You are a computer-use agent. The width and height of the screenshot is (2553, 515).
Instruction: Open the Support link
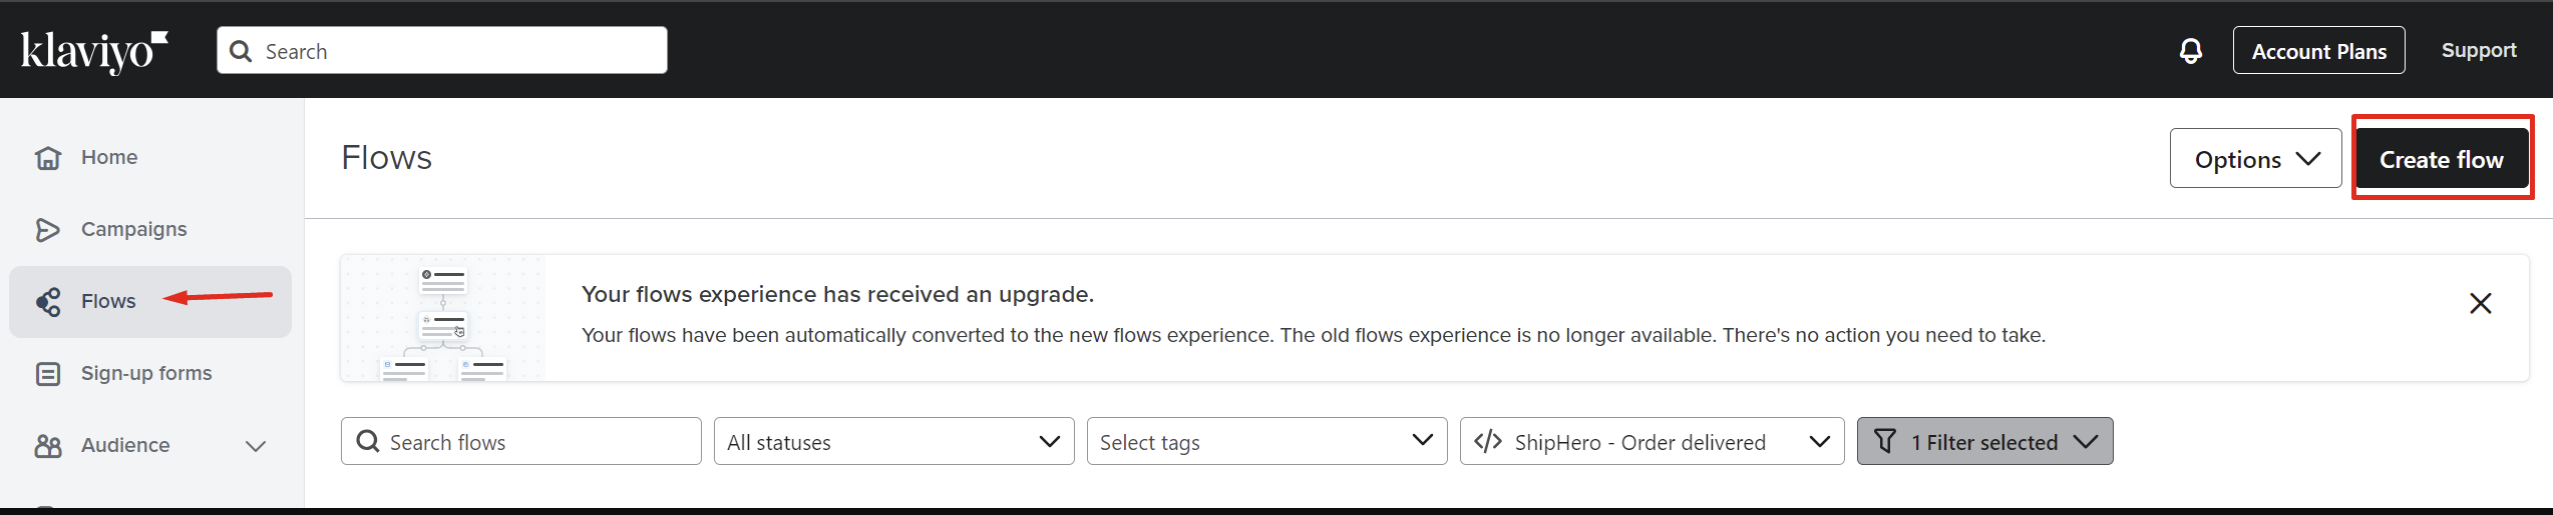(x=2478, y=50)
